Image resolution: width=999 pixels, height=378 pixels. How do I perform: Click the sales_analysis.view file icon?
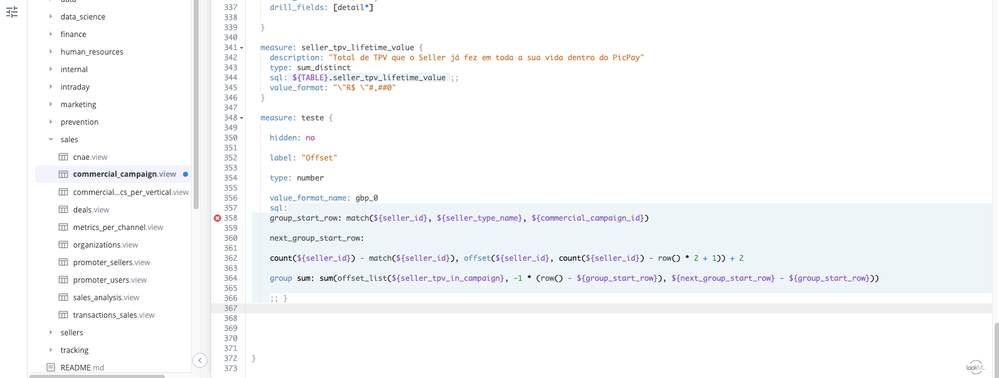tap(63, 297)
